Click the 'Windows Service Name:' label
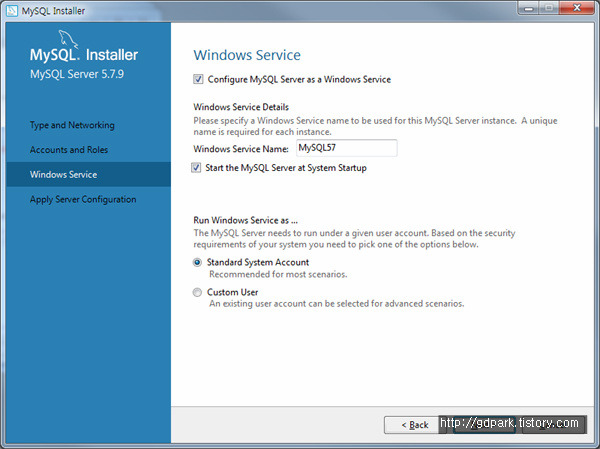 (241, 149)
